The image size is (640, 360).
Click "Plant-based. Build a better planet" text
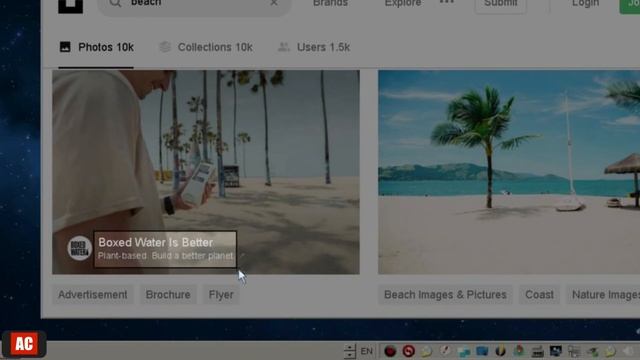(x=165, y=256)
